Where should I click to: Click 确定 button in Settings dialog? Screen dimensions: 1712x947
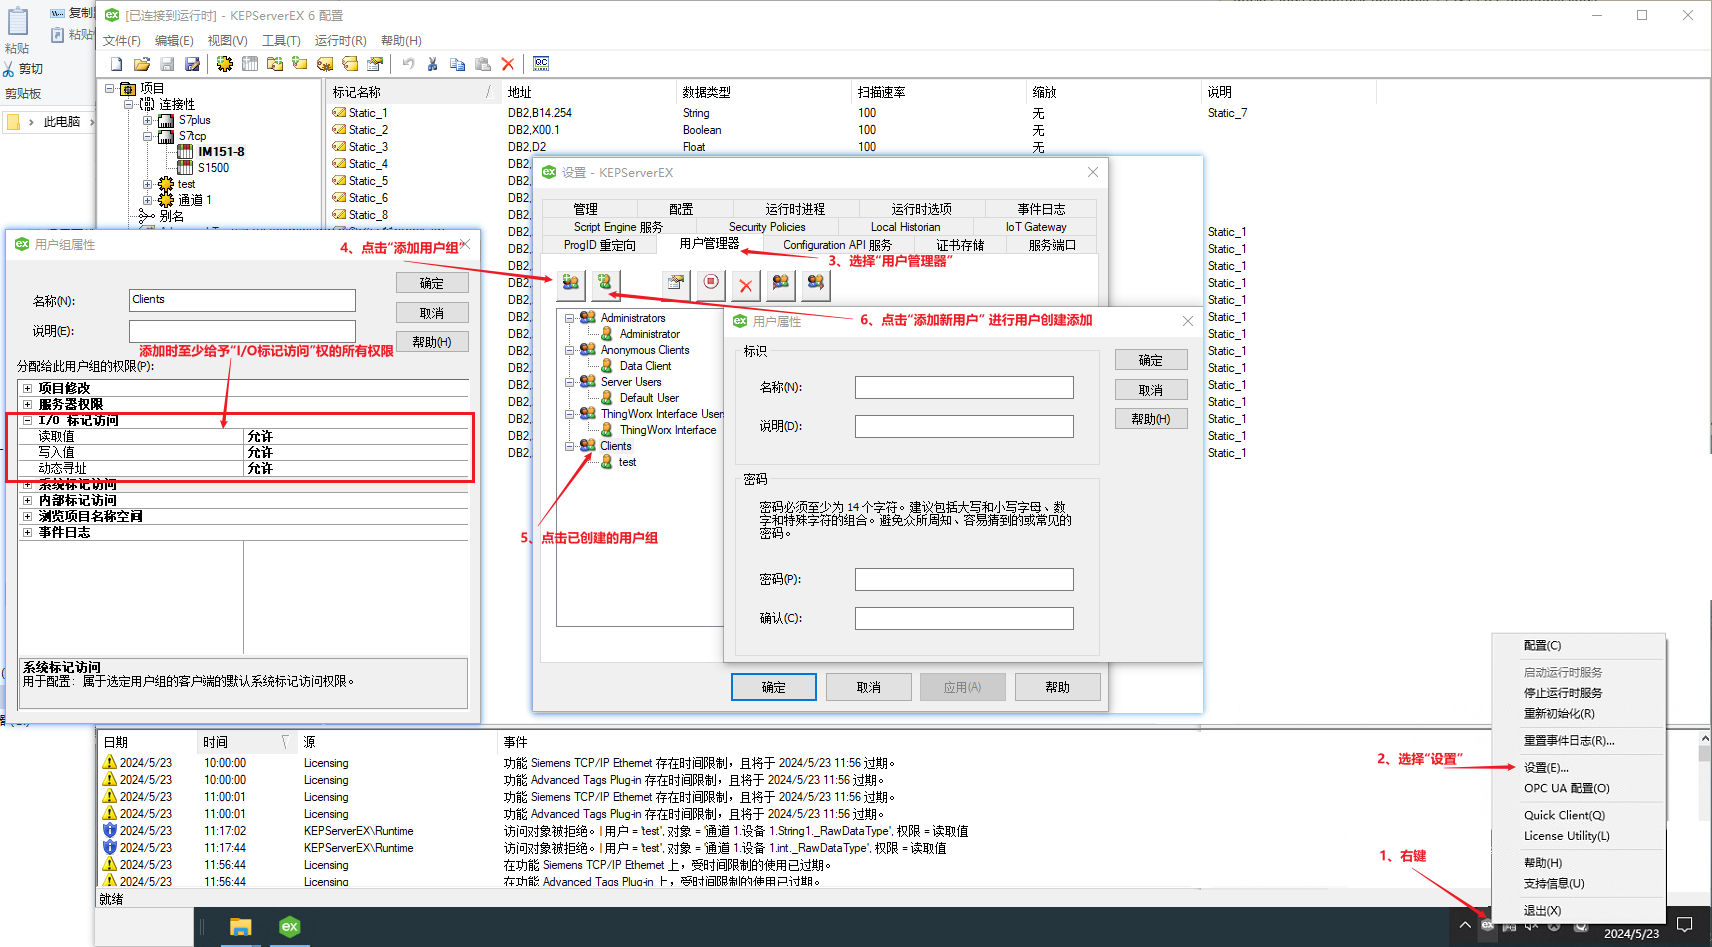(x=773, y=687)
